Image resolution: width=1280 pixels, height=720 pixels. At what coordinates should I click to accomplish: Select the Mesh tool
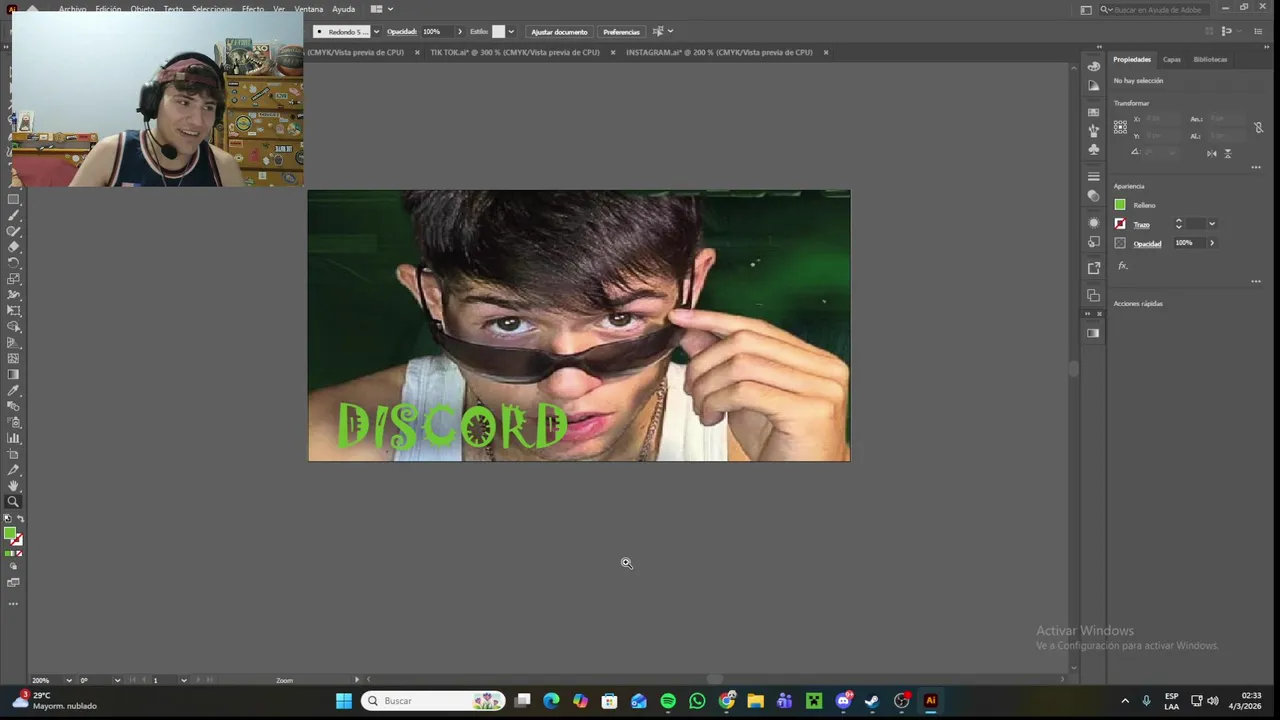(x=13, y=359)
